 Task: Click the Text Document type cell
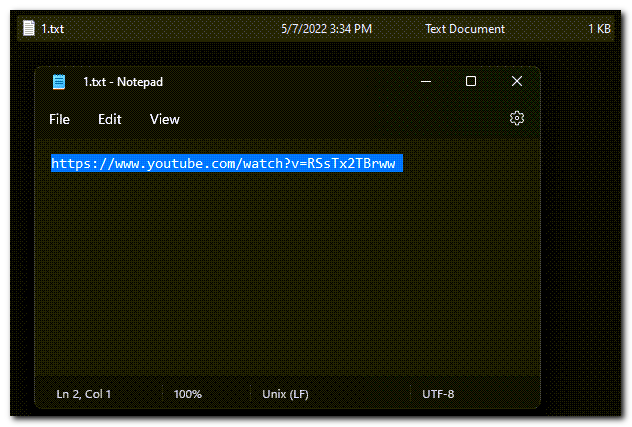click(x=465, y=29)
